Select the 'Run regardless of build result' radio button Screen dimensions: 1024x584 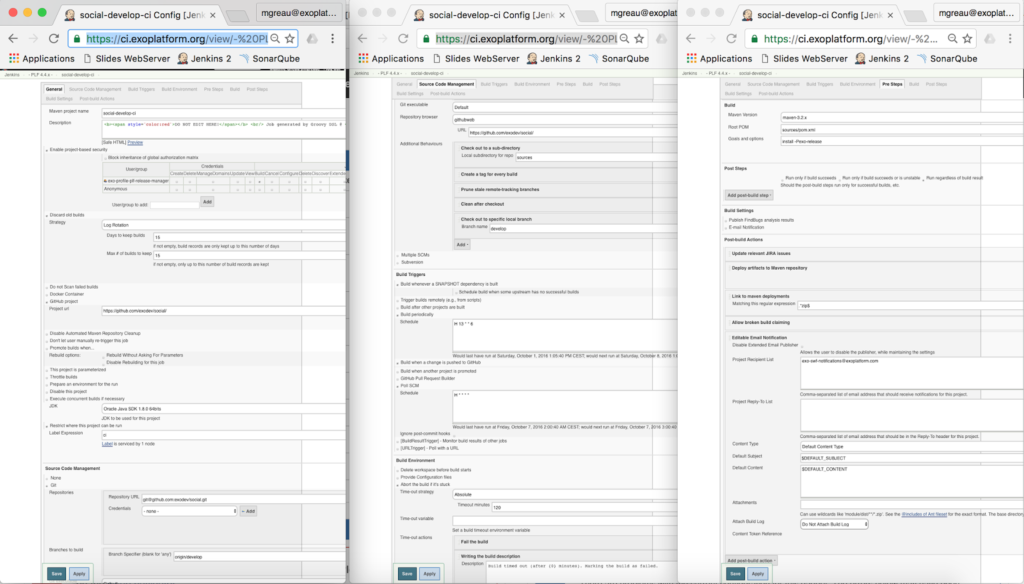pyautogui.click(x=921, y=177)
